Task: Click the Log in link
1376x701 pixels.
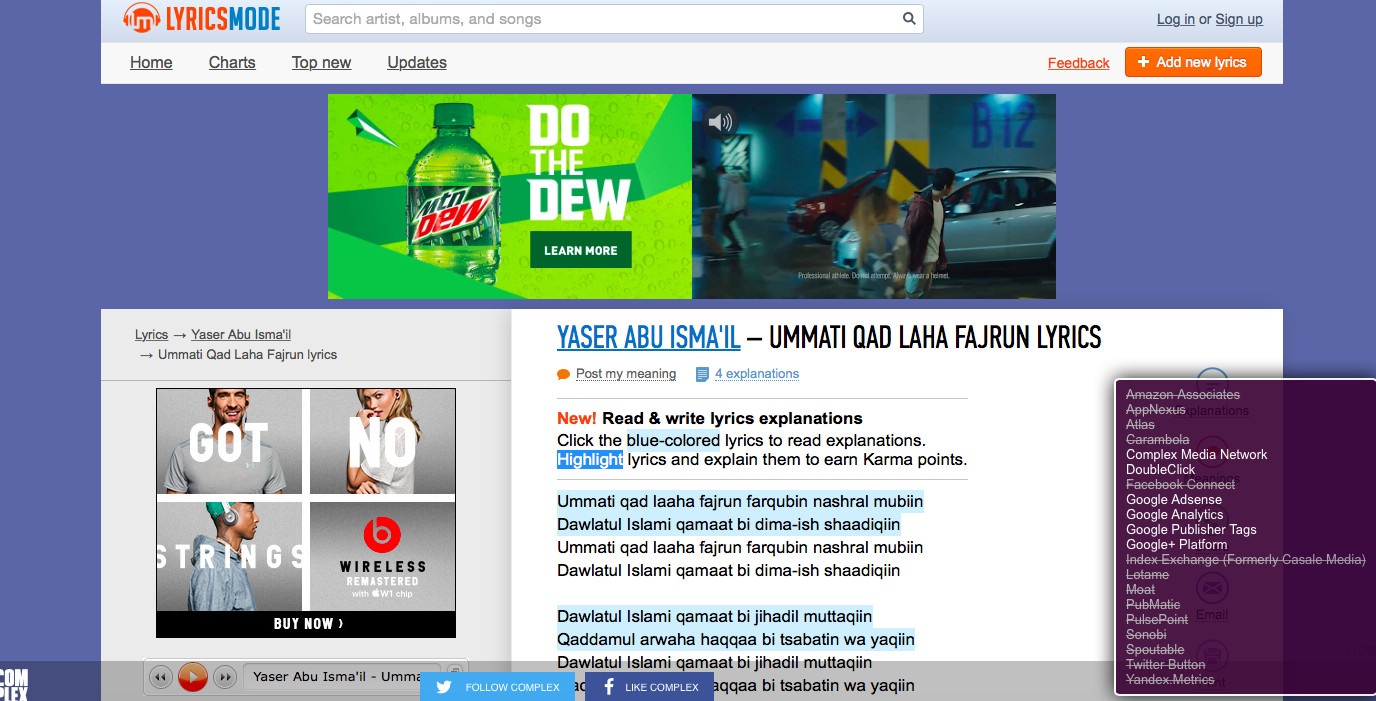Action: 1175,19
